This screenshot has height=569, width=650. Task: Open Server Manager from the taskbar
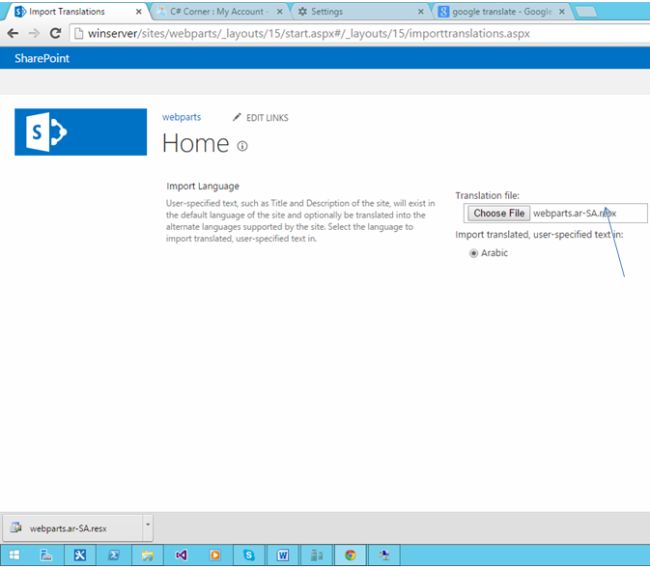coord(46,555)
